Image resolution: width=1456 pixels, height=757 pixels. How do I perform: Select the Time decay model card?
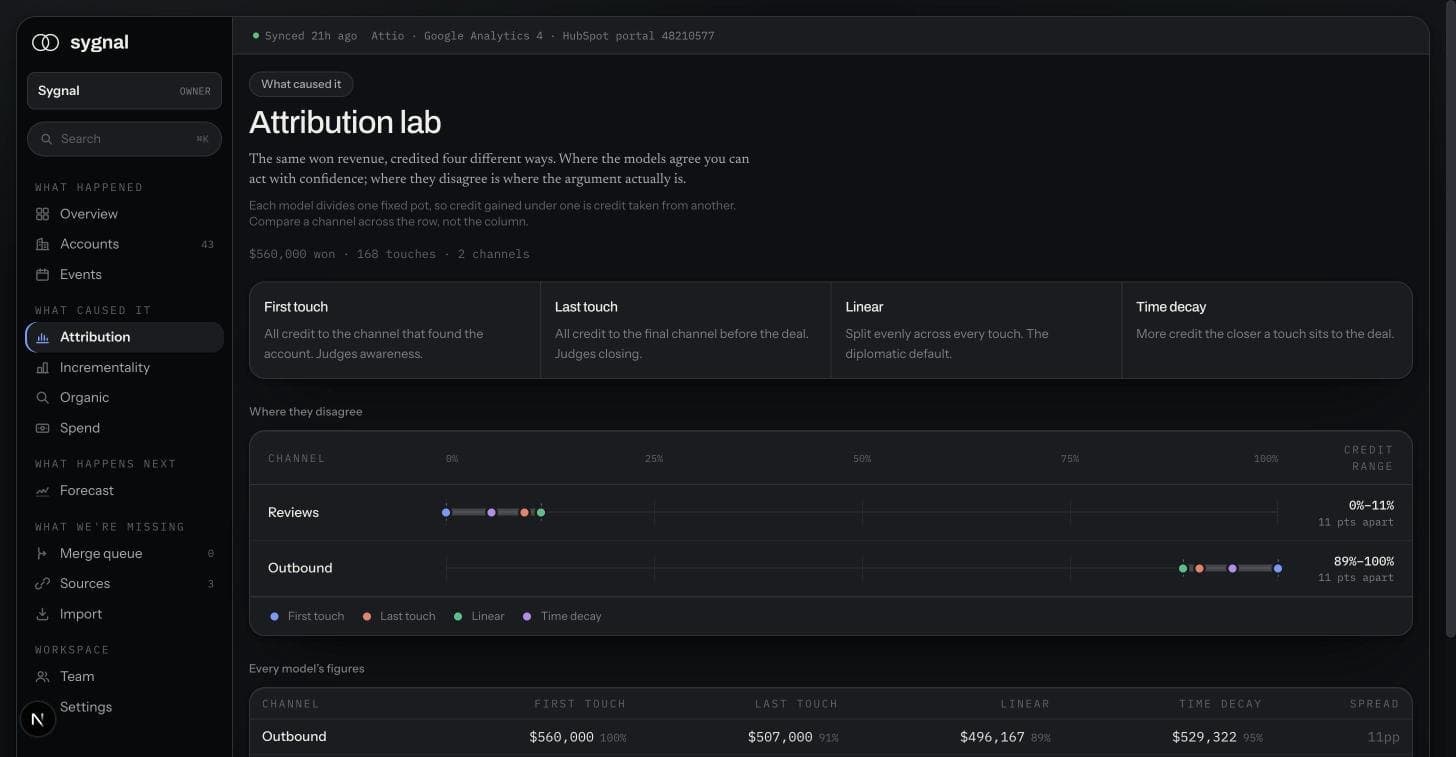tap(1267, 330)
